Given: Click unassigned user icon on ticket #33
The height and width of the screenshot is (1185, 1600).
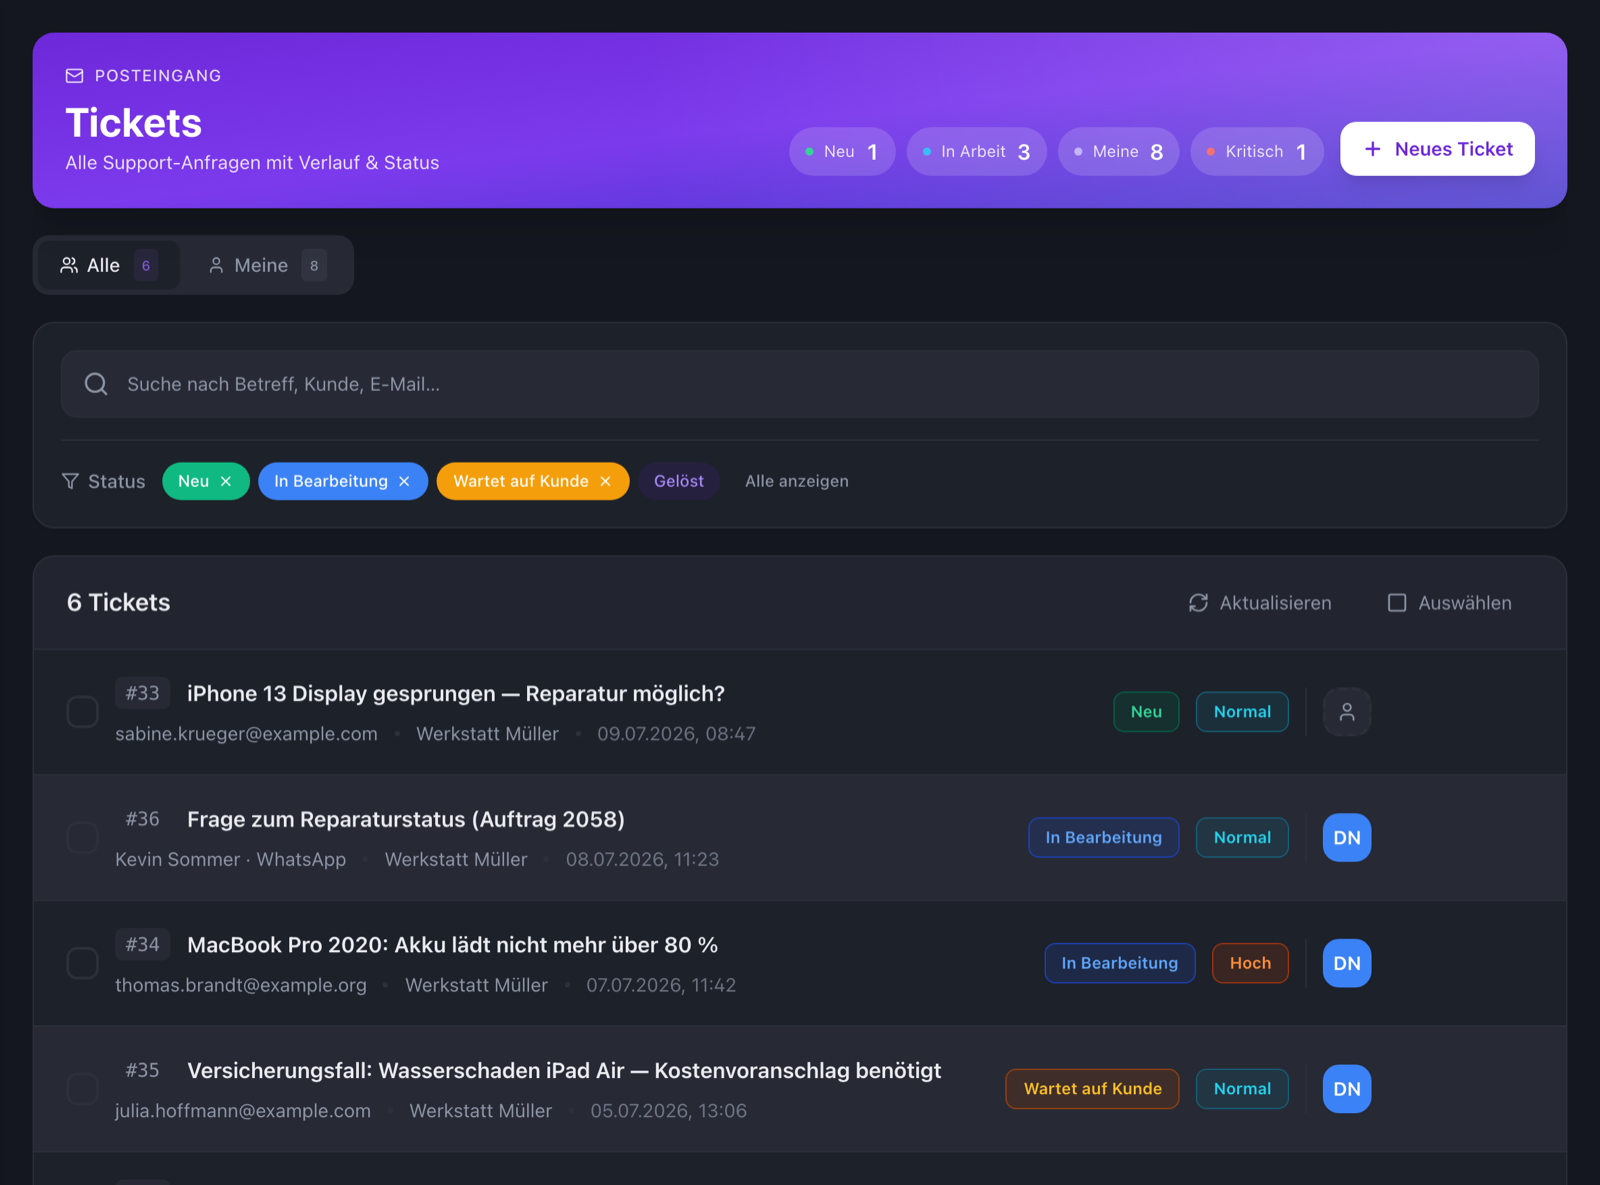Looking at the screenshot, I should coord(1347,712).
